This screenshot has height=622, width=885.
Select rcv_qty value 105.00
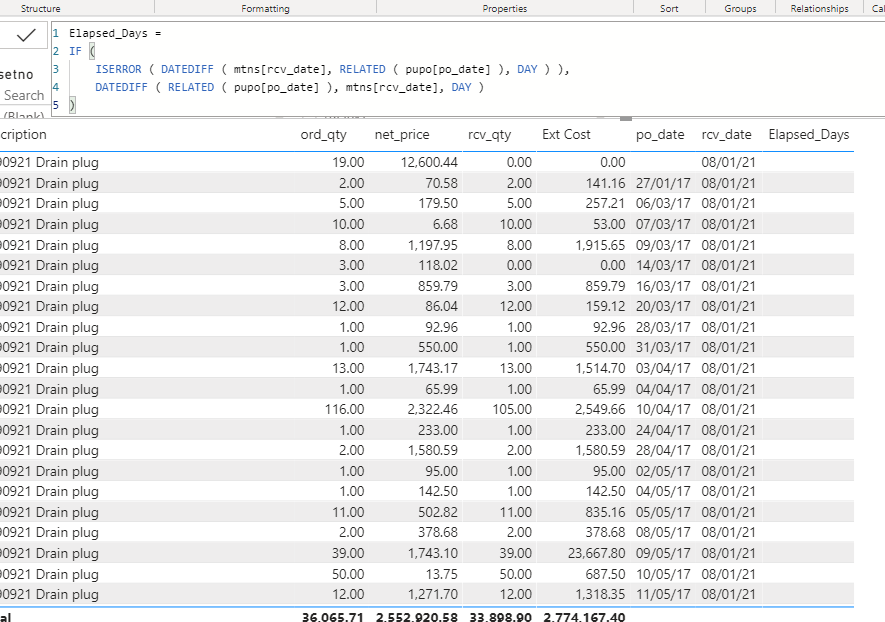click(x=512, y=409)
